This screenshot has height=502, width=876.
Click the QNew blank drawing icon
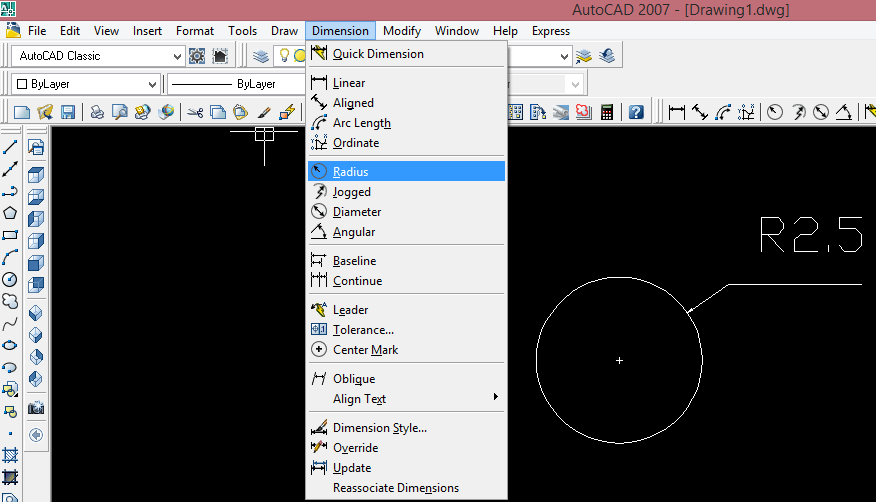pyautogui.click(x=22, y=112)
